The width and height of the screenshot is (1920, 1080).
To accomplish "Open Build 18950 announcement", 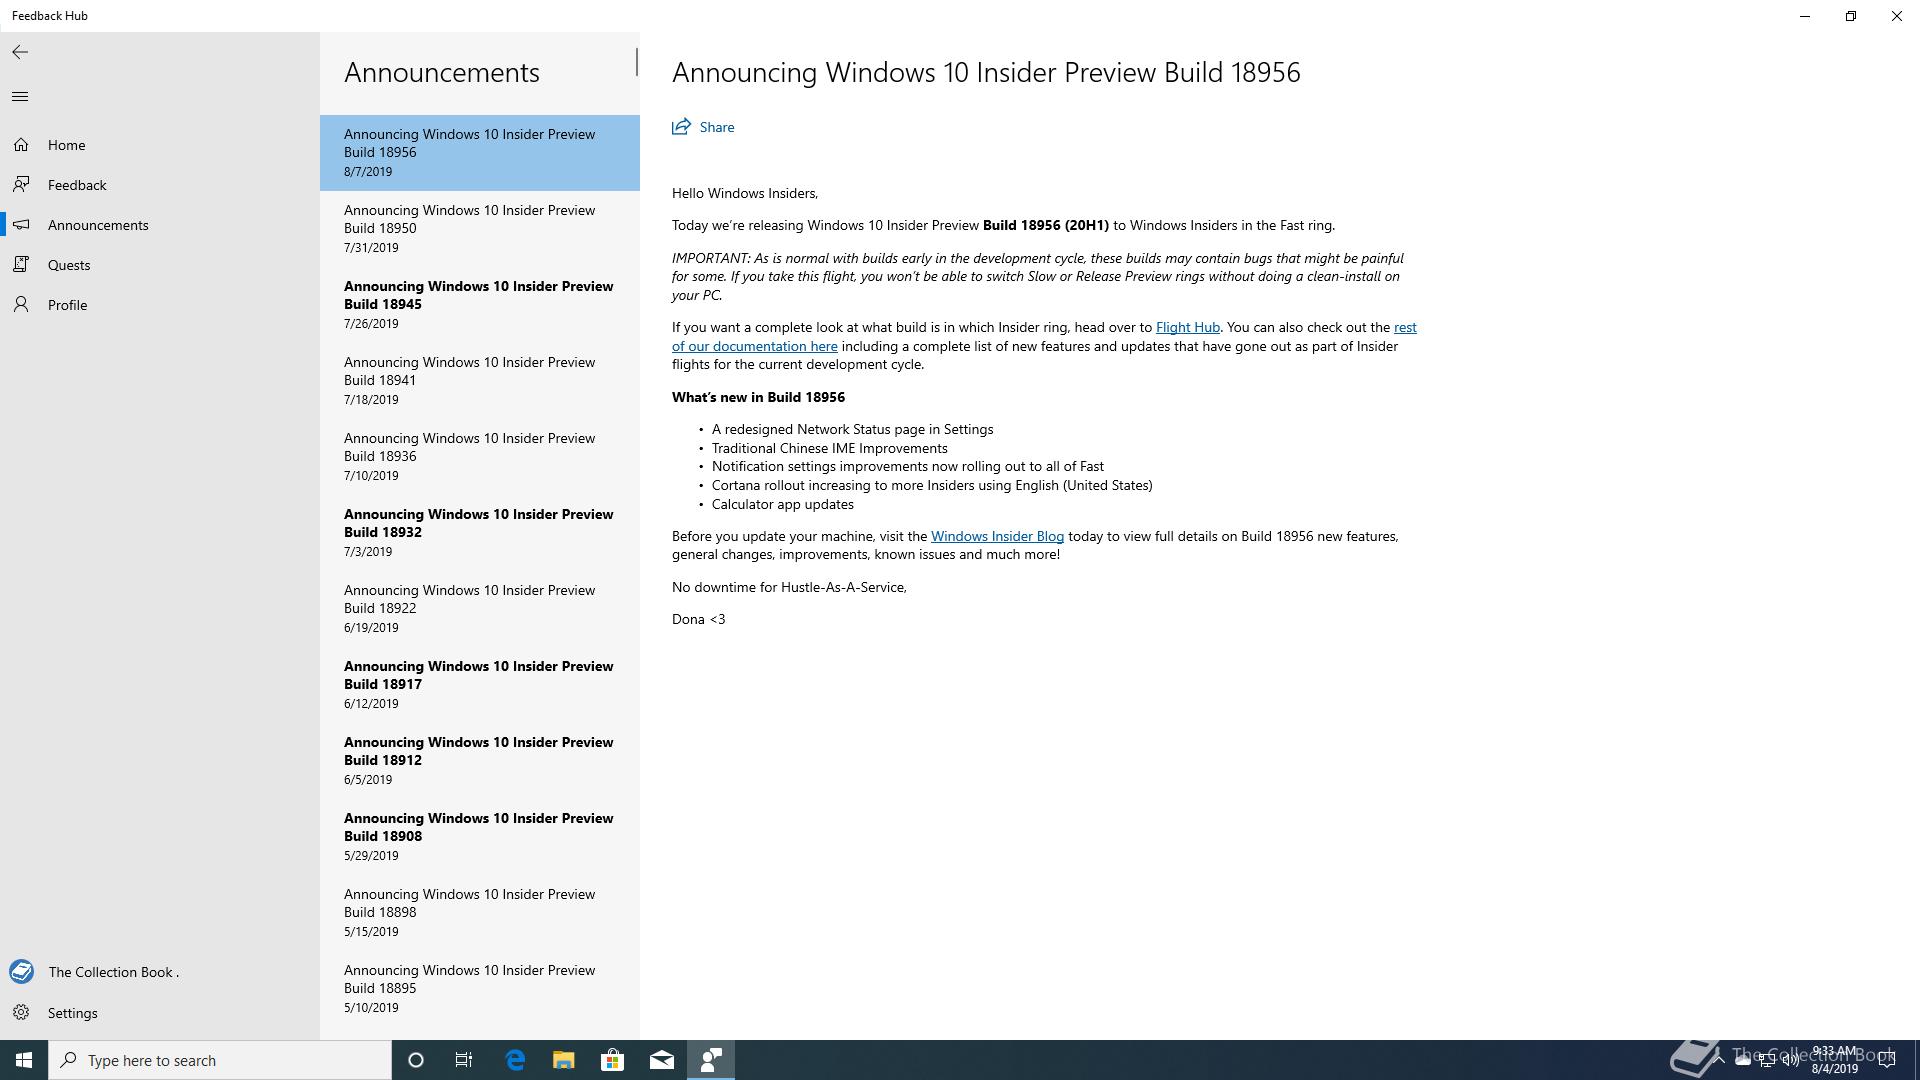I will pos(480,229).
